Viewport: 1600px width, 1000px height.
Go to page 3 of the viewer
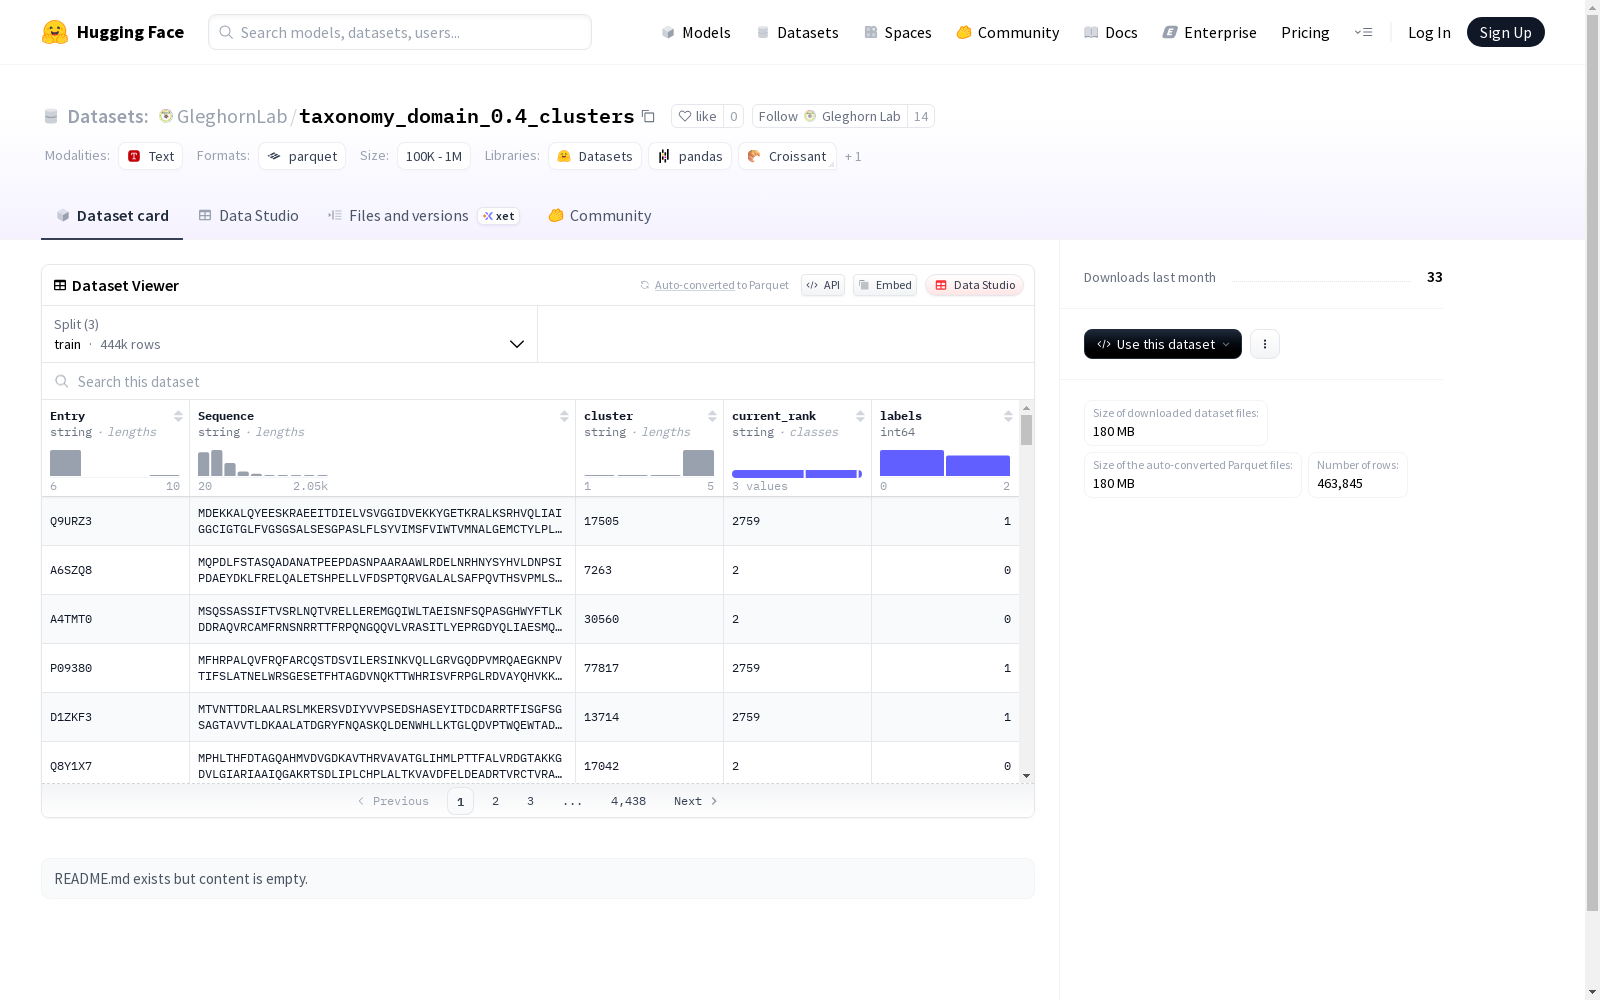click(x=530, y=801)
